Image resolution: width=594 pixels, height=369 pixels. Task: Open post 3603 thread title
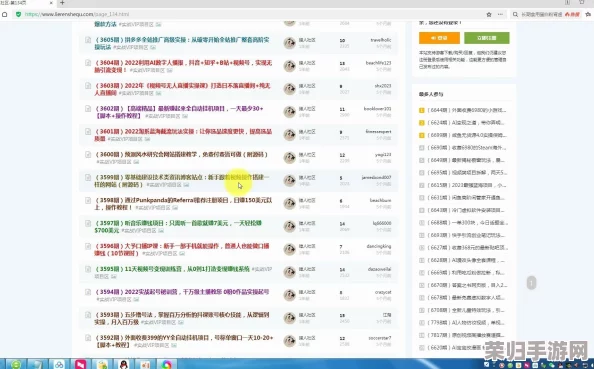[x=182, y=89]
